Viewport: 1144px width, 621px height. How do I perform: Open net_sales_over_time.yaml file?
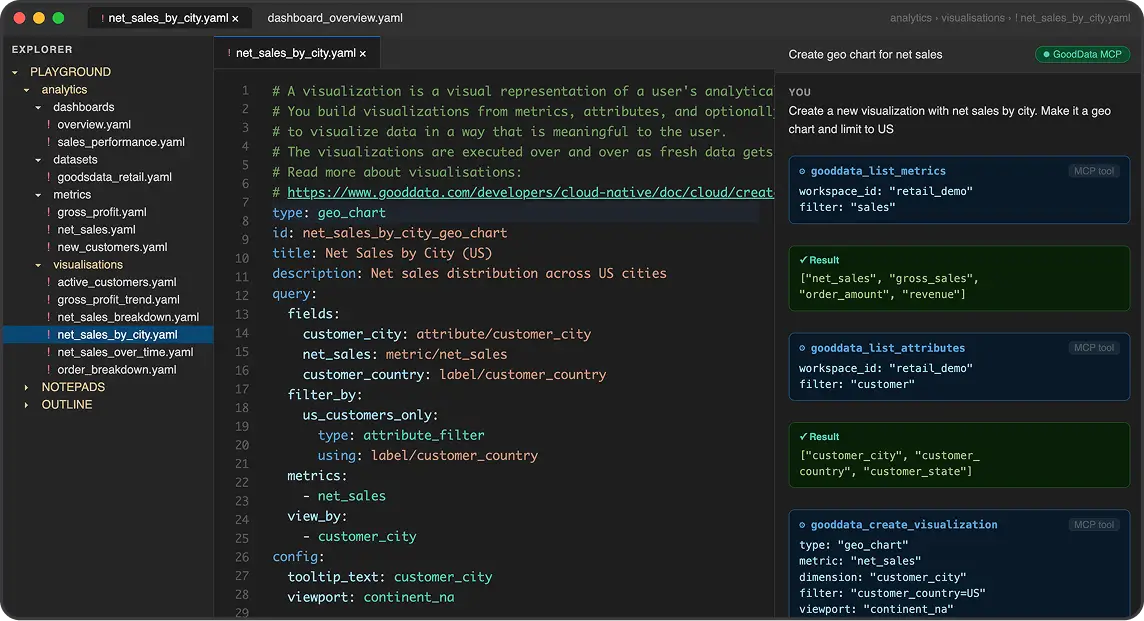click(125, 352)
